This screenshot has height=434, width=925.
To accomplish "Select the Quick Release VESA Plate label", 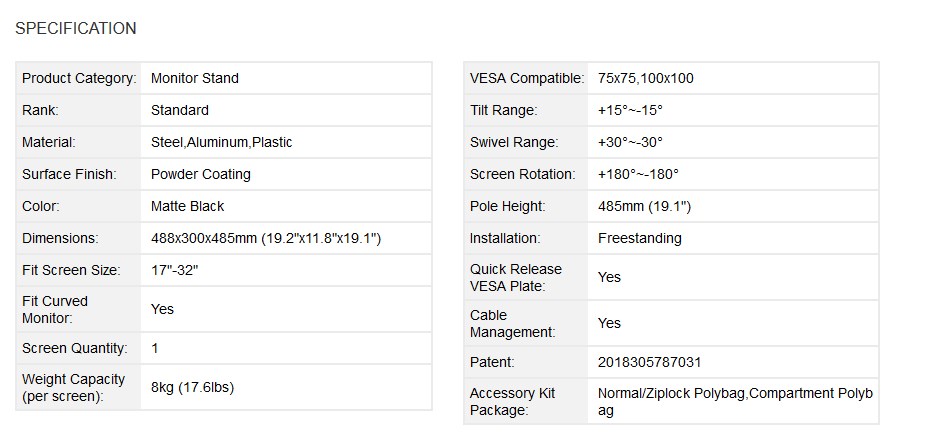I will 516,278.
